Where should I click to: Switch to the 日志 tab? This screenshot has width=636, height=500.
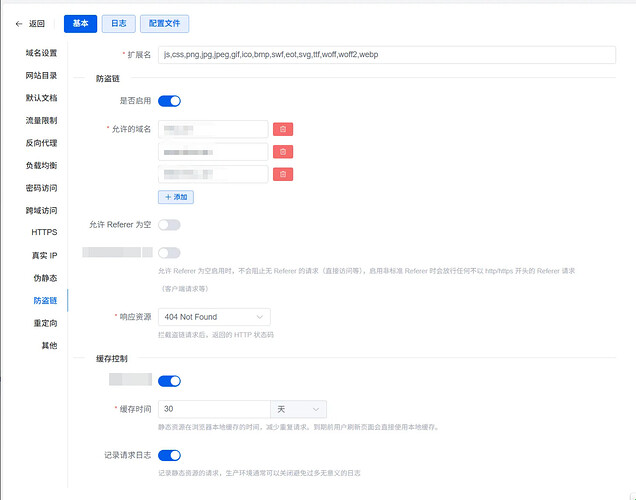pos(118,24)
